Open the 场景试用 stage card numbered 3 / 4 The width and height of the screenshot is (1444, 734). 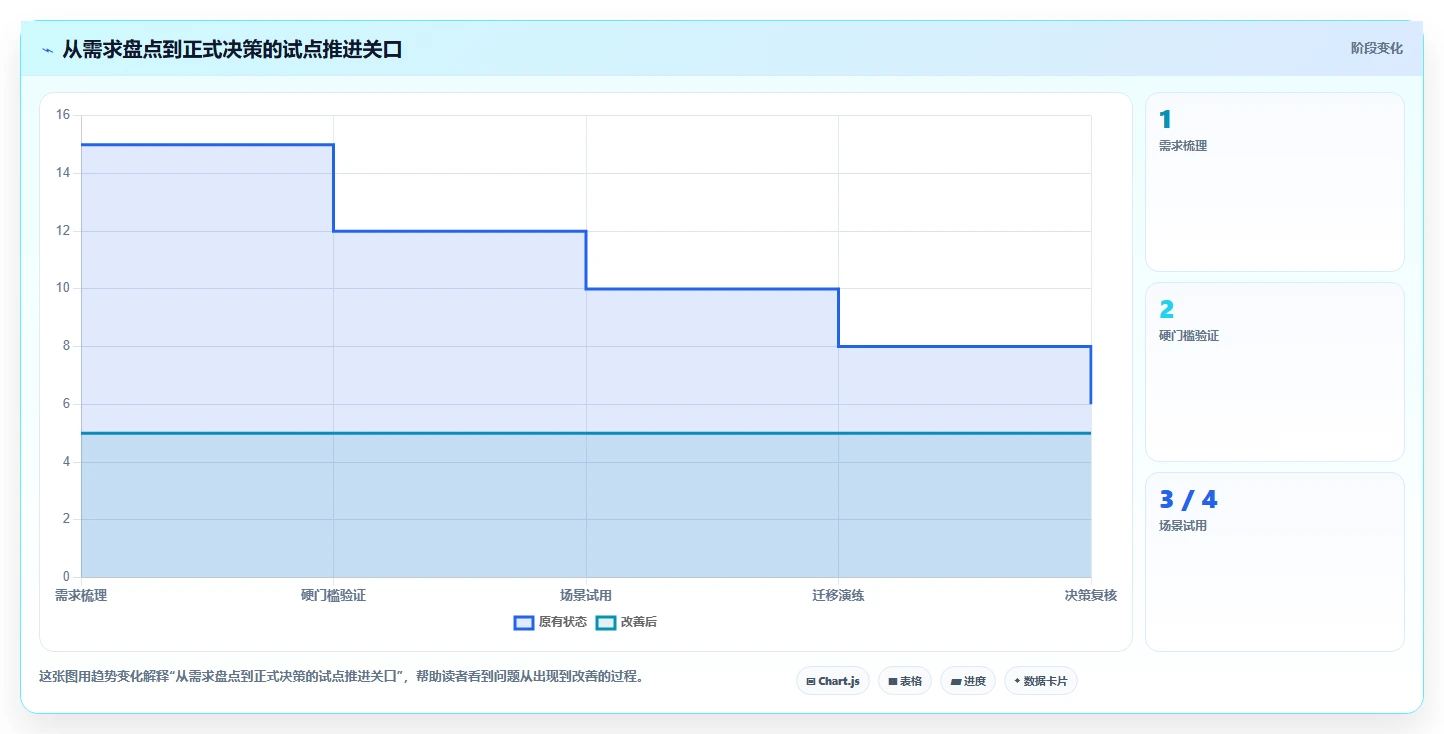1275,562
